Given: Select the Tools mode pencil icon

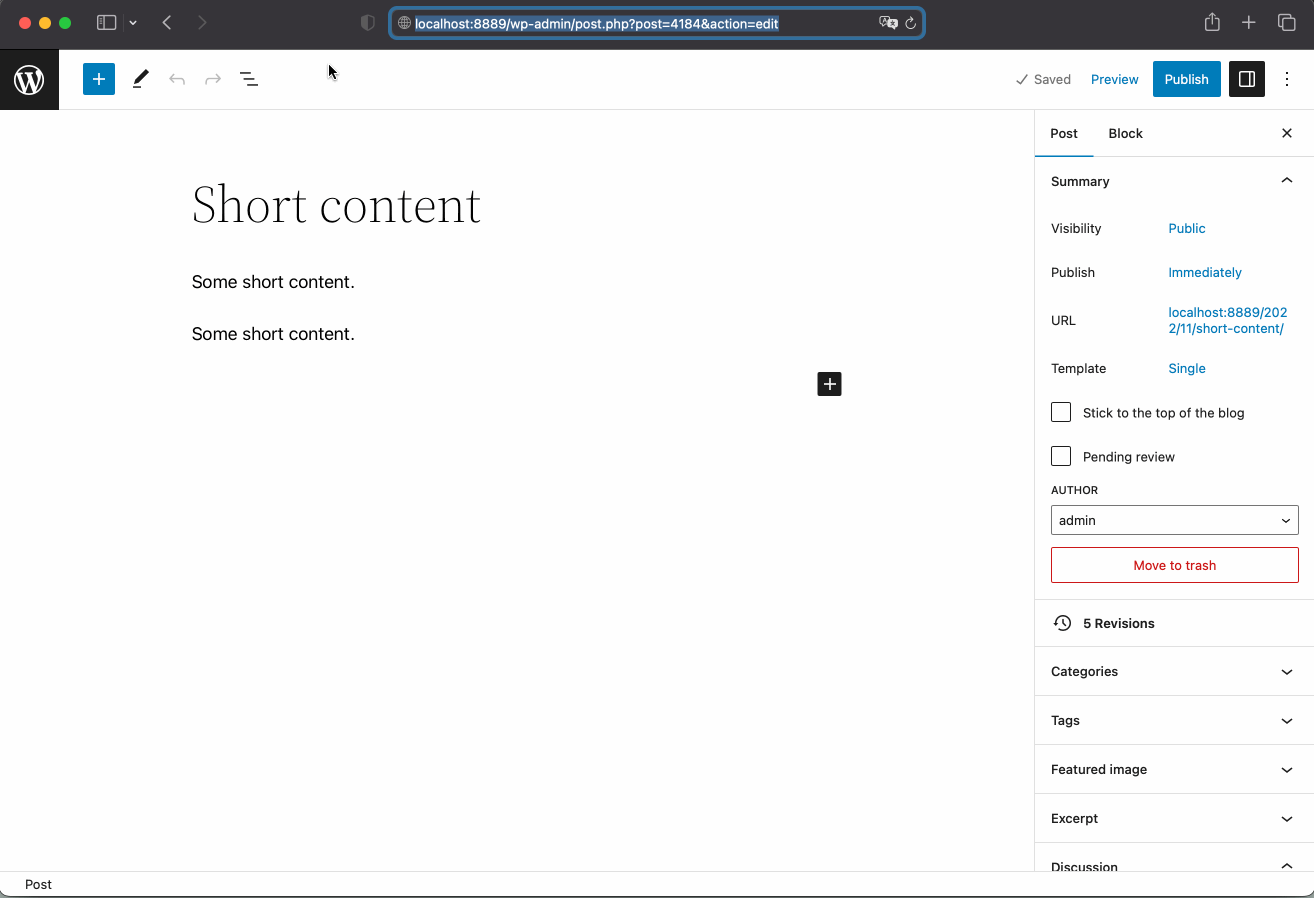Looking at the screenshot, I should tap(140, 79).
